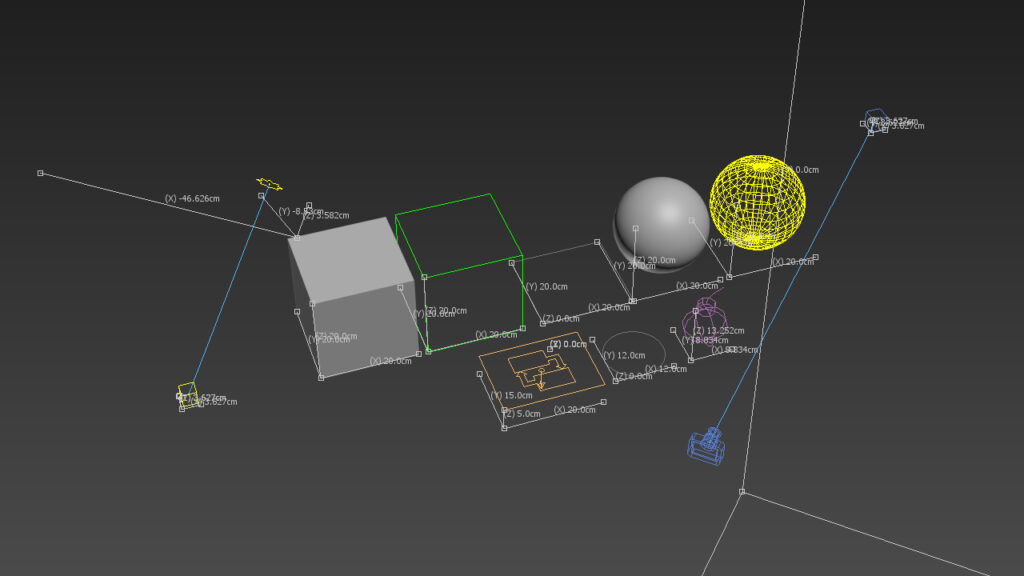Select the yellow wireframe sphere
This screenshot has height=576, width=1024.
758,202
